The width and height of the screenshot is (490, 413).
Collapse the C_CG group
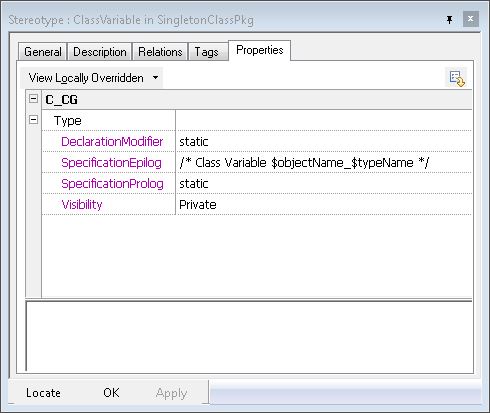pos(33,99)
